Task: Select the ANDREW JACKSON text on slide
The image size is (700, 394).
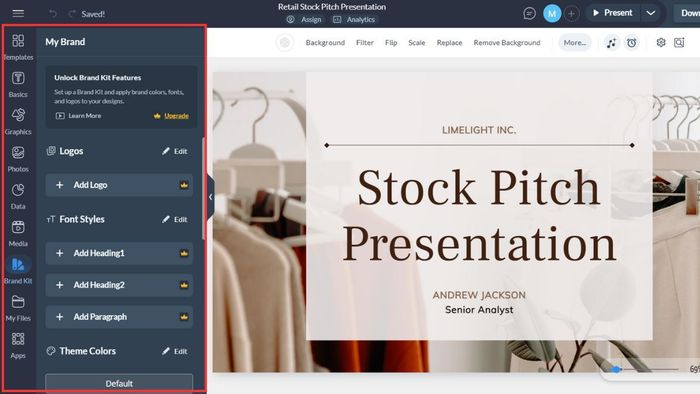Action: click(x=479, y=295)
